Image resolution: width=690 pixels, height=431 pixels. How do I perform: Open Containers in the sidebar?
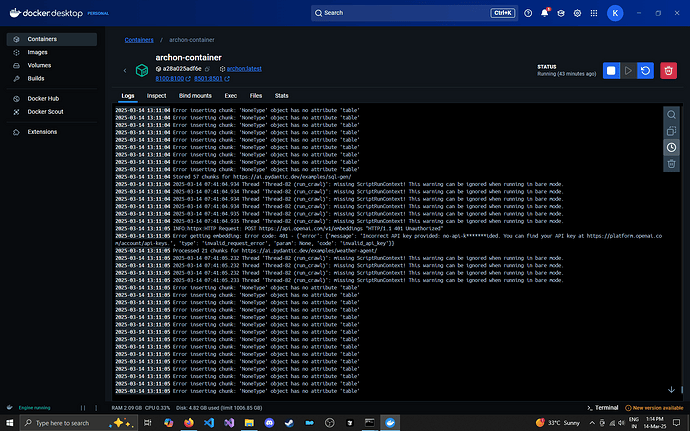[52, 39]
